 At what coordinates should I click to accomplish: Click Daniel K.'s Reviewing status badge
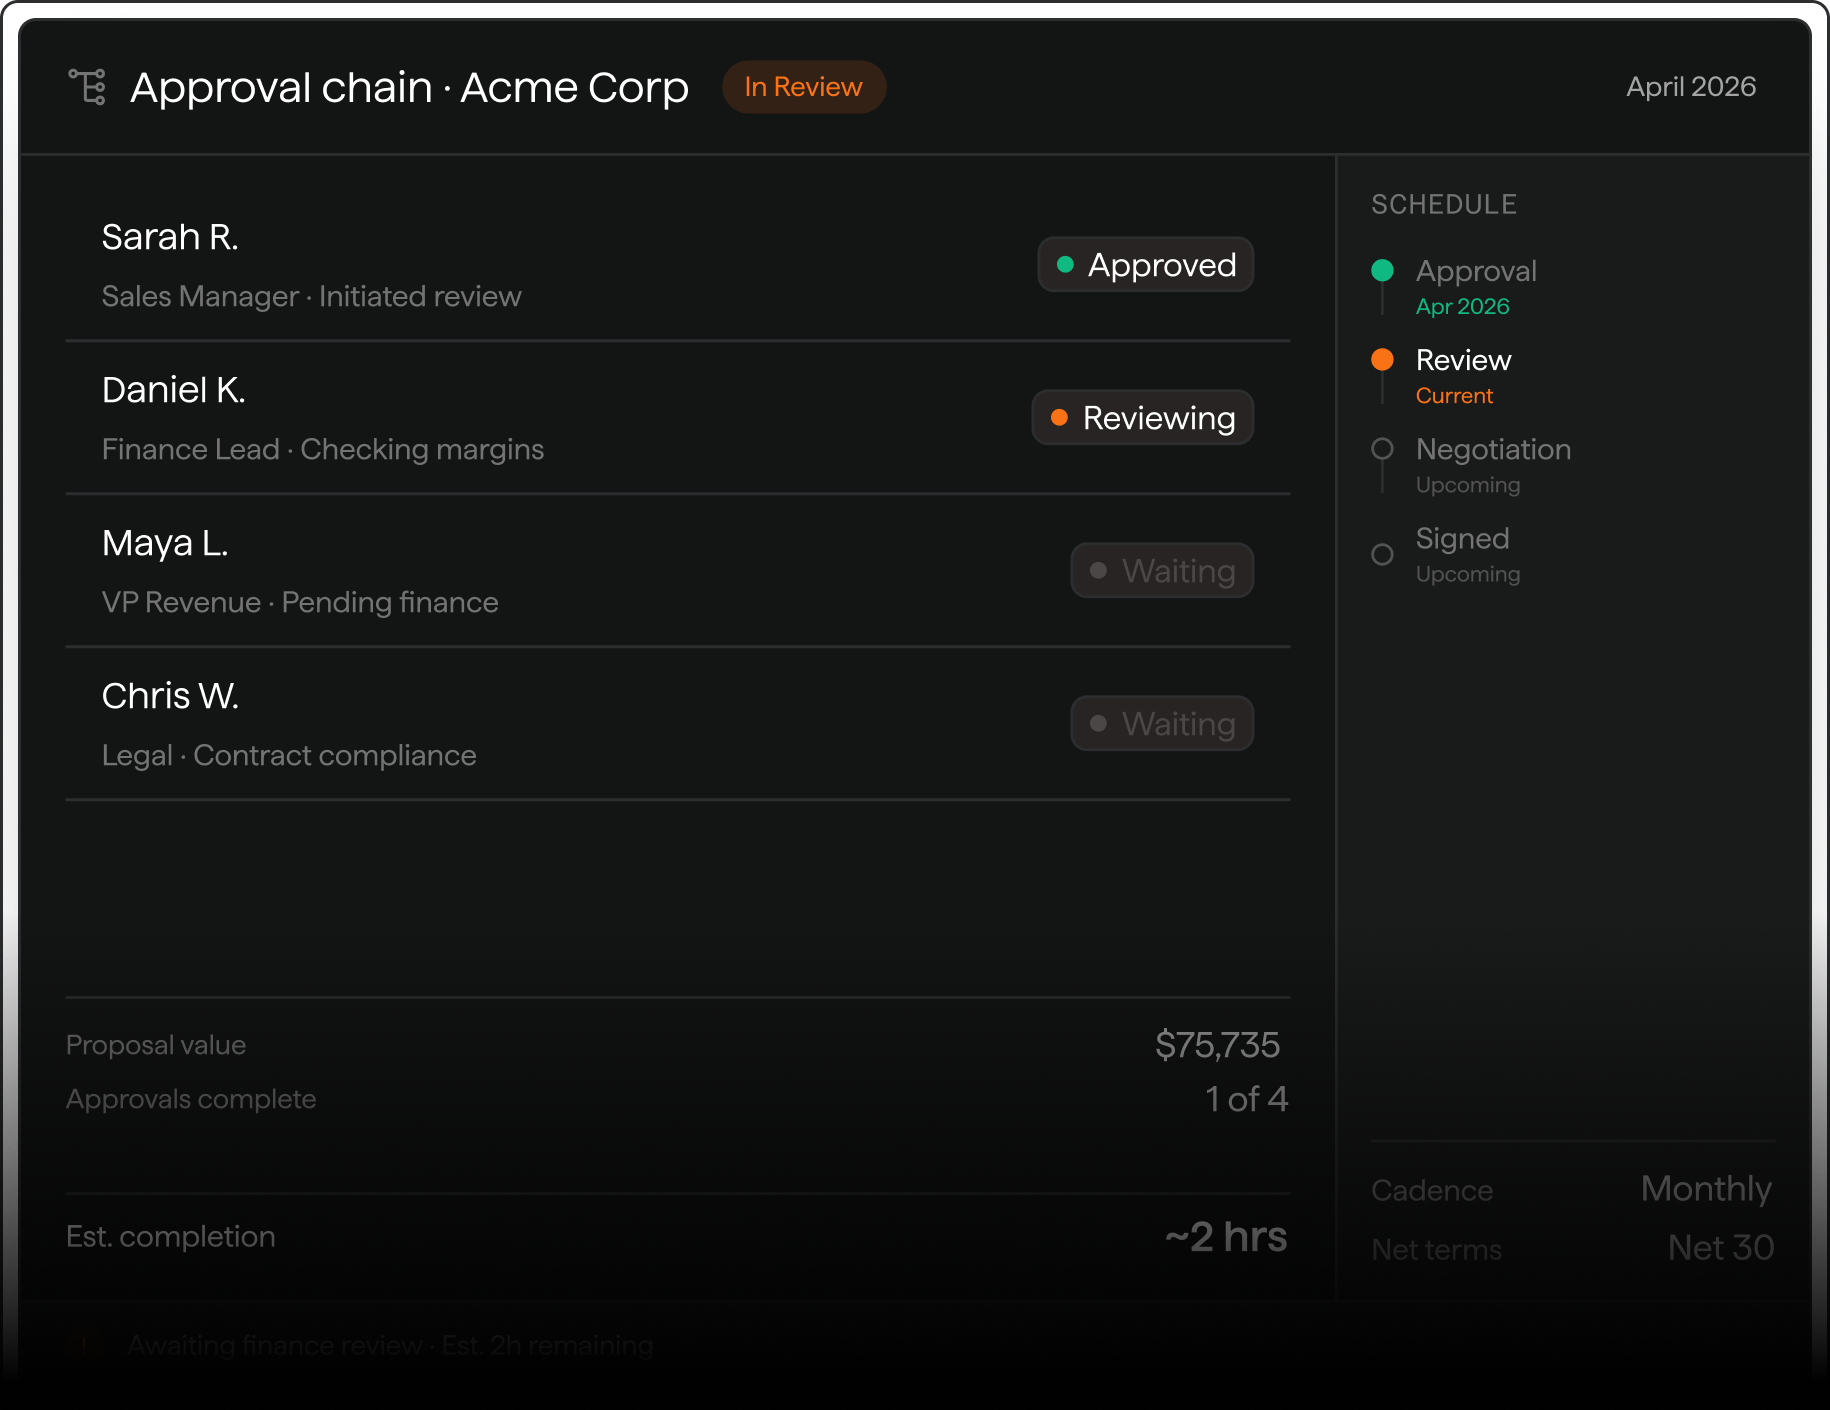1143,417
